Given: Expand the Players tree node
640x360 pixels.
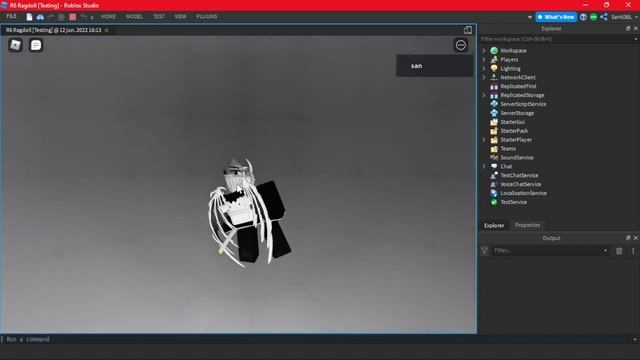Looking at the screenshot, I should (484, 60).
